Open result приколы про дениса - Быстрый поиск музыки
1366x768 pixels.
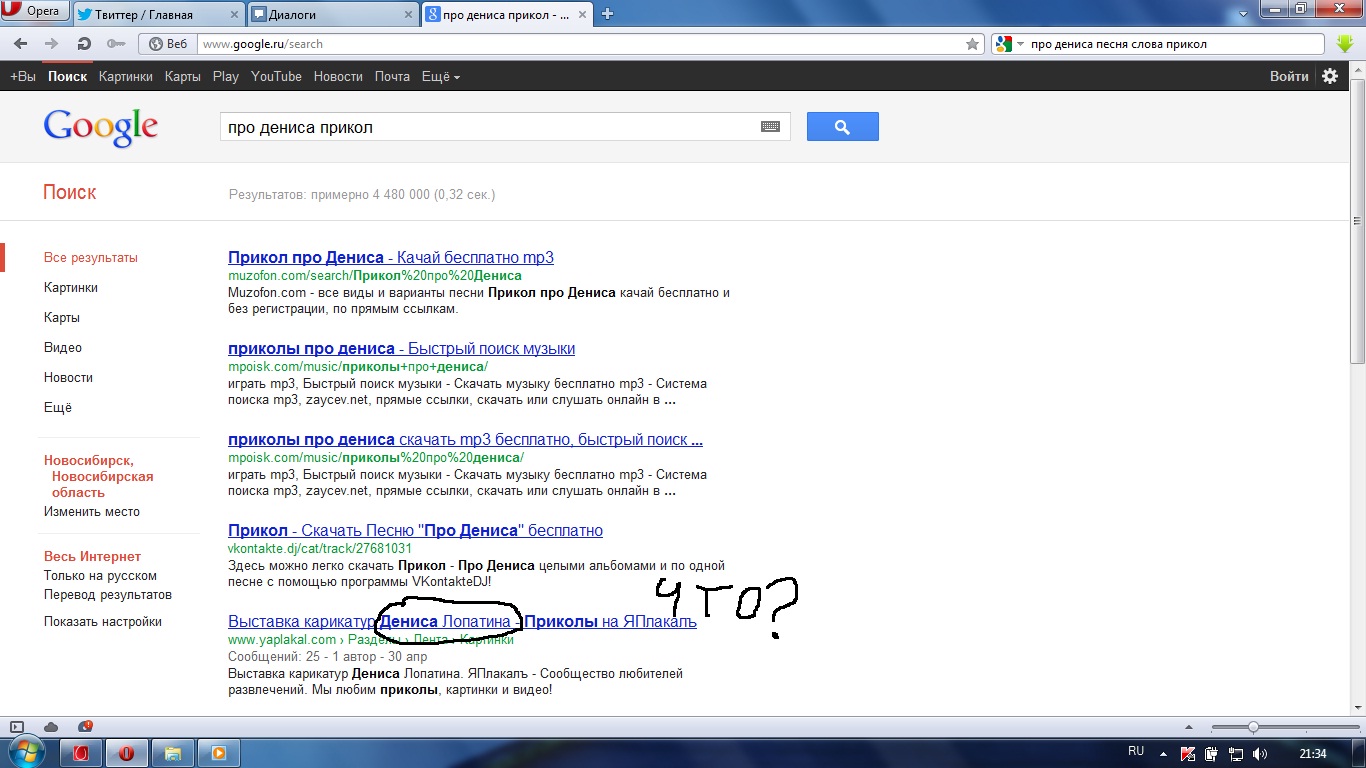(401, 348)
